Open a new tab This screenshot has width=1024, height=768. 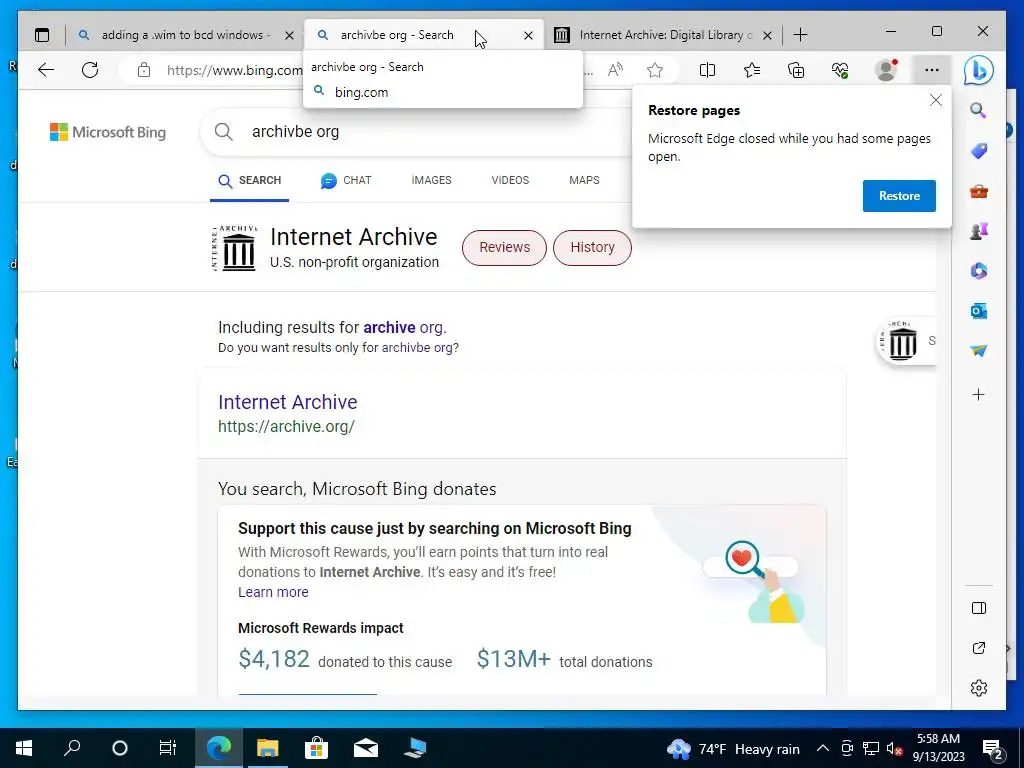[800, 35]
